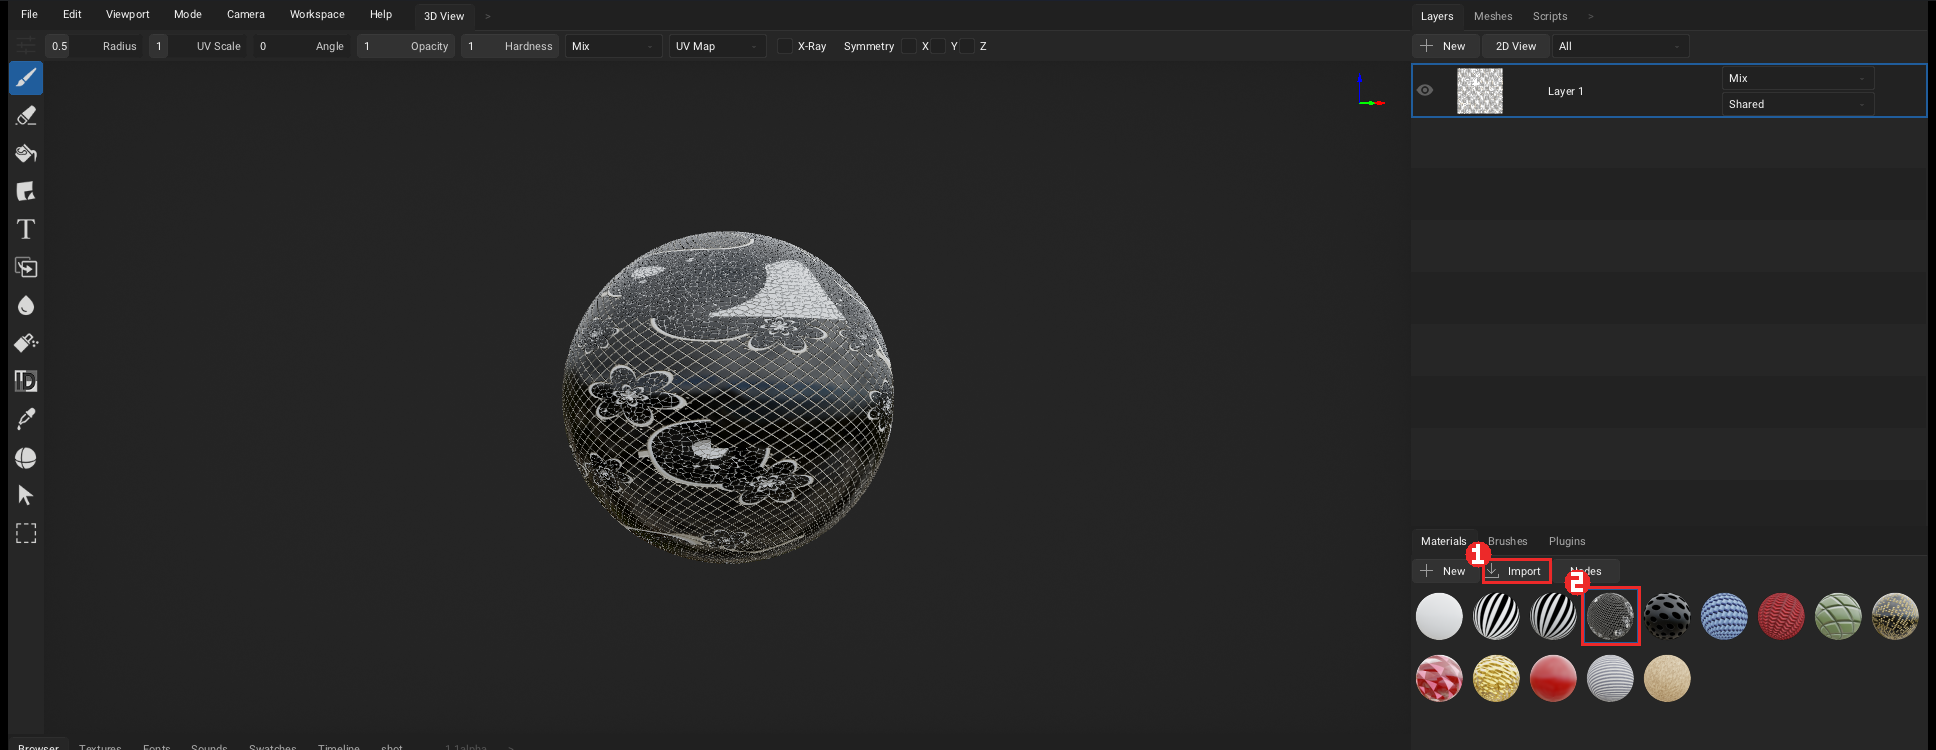
Task: Click the 2D View button
Action: (x=1516, y=46)
